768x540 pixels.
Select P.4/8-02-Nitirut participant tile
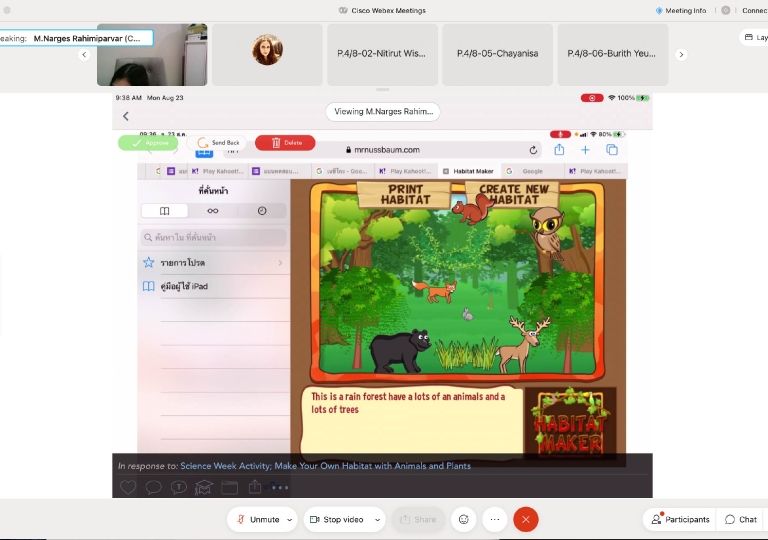[383, 54]
